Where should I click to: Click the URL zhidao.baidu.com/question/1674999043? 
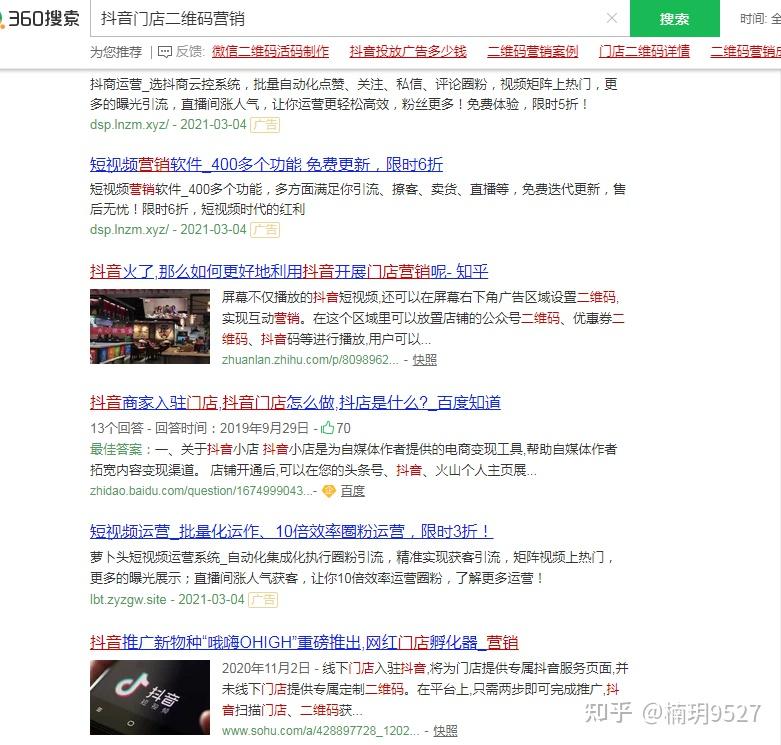(201, 491)
